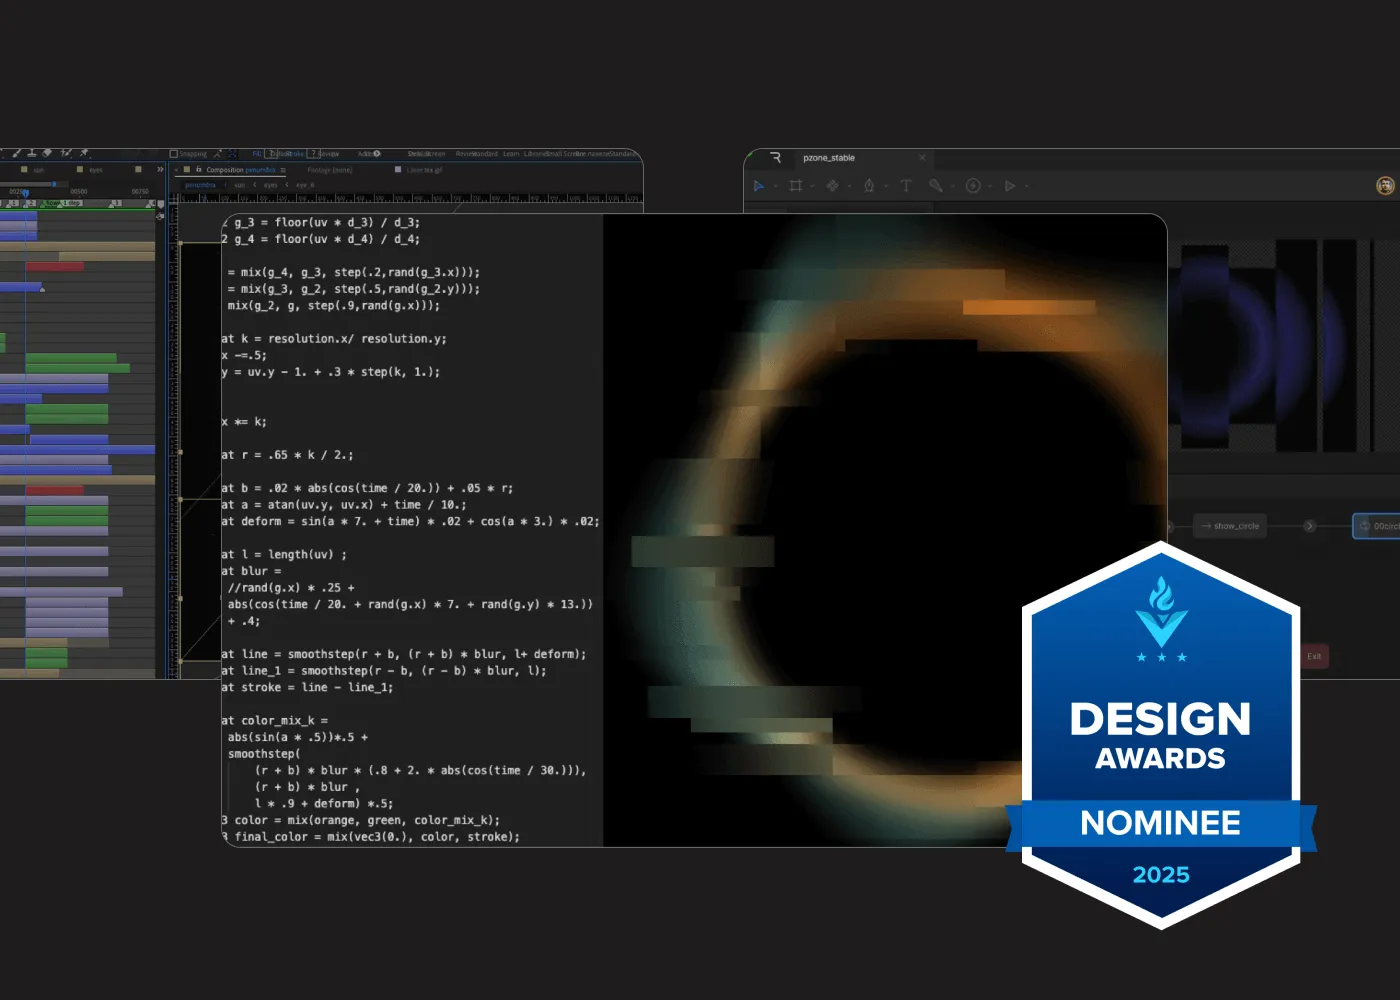
Task: Click the Play triangle in Rive toolbar
Action: pos(1010,186)
